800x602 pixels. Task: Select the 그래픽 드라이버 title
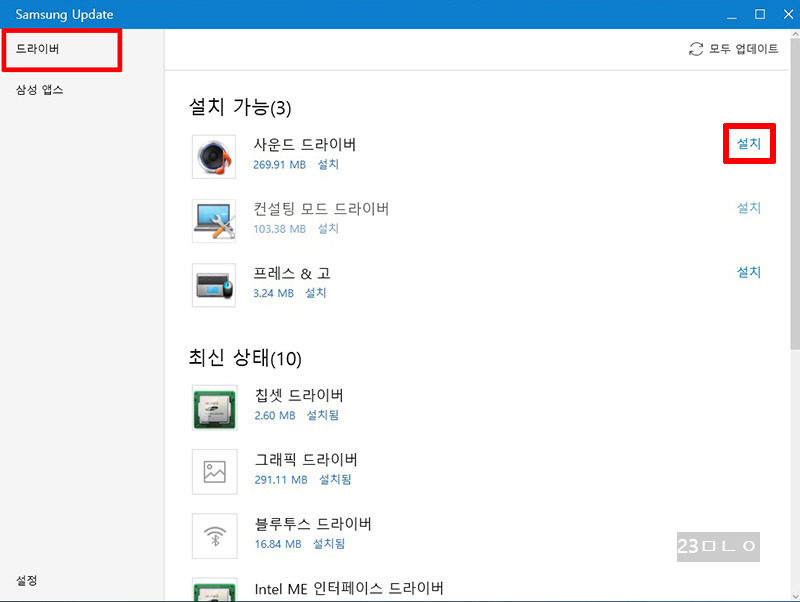point(306,460)
